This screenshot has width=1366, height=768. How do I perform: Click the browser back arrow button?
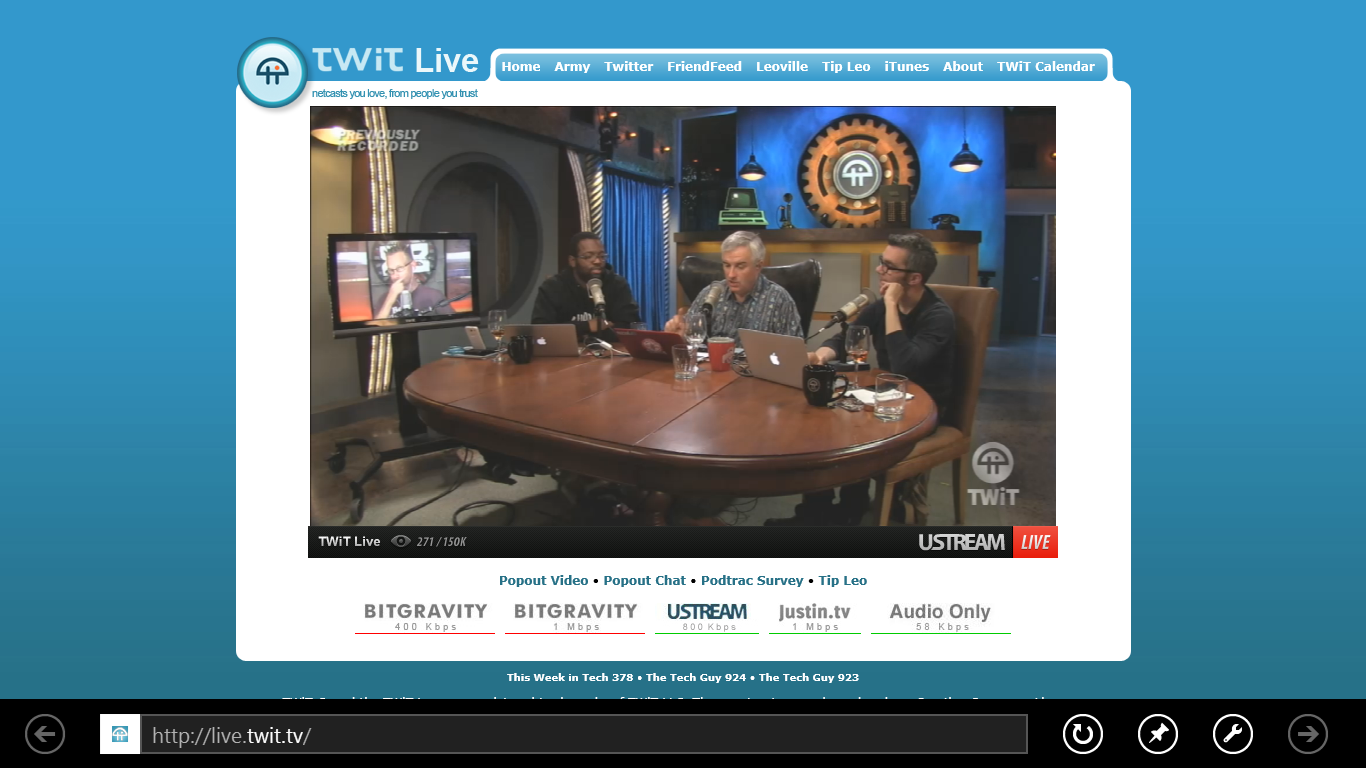tap(45, 734)
